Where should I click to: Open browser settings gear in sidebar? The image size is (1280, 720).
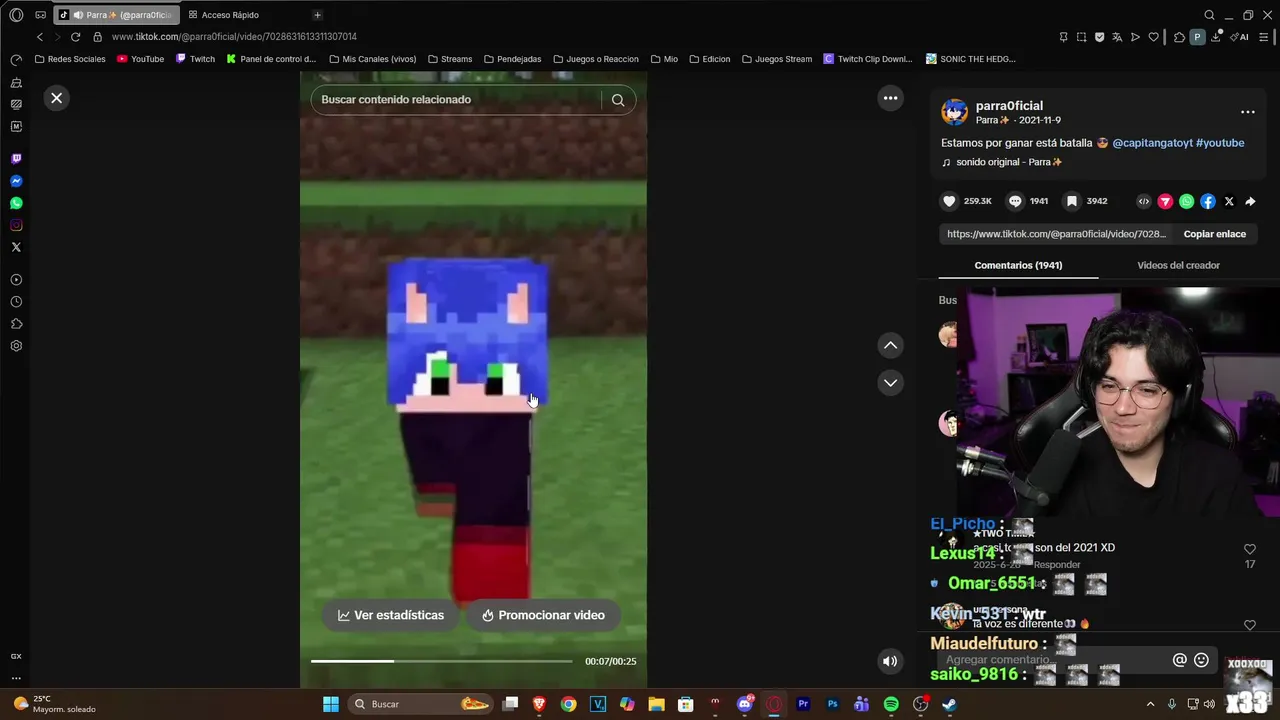pyautogui.click(x=16, y=346)
